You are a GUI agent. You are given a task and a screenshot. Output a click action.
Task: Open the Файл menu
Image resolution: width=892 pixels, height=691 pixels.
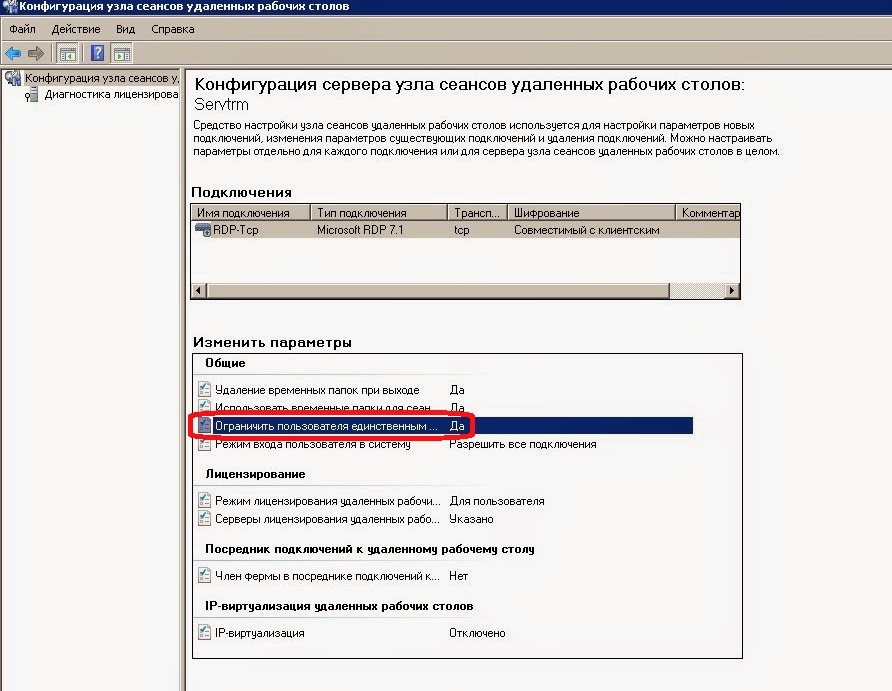click(x=22, y=29)
